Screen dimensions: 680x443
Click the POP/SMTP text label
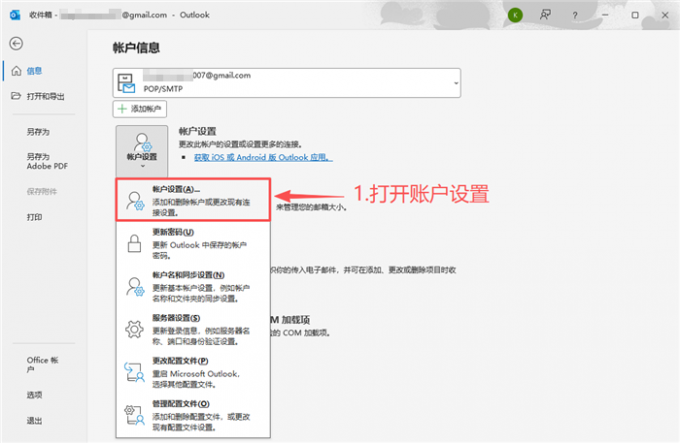pyautogui.click(x=163, y=89)
